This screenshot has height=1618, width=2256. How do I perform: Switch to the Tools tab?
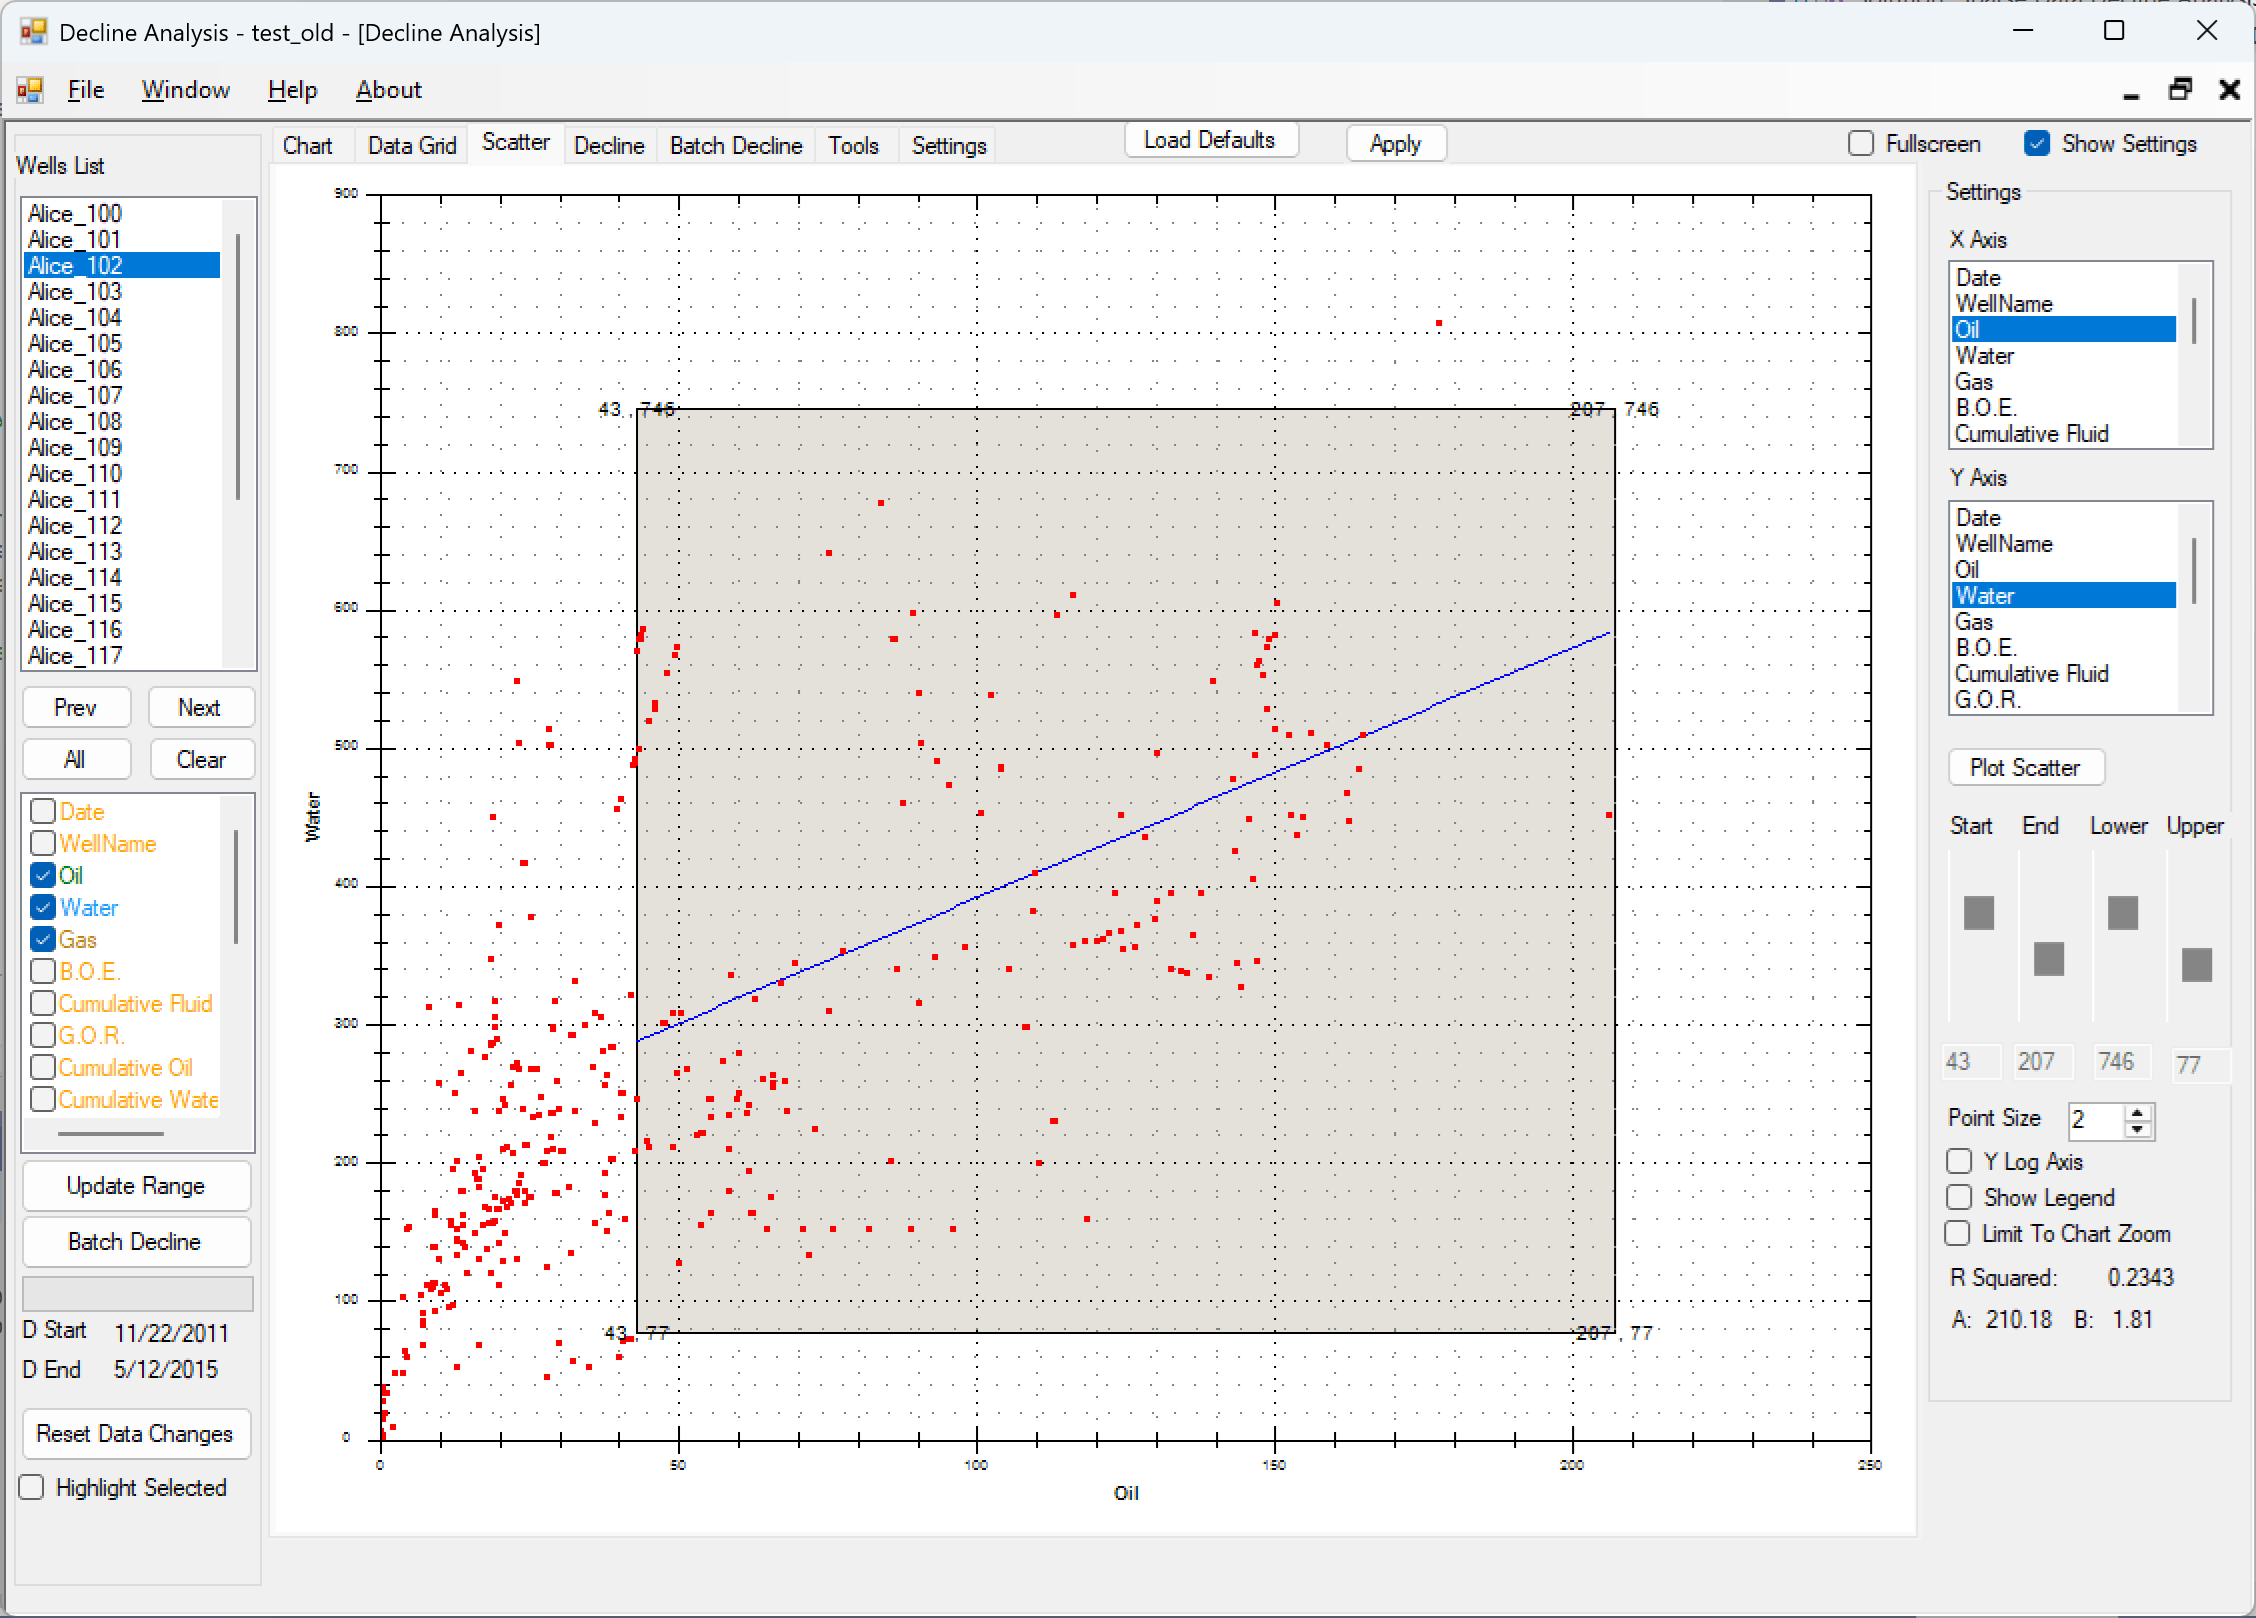(x=853, y=146)
